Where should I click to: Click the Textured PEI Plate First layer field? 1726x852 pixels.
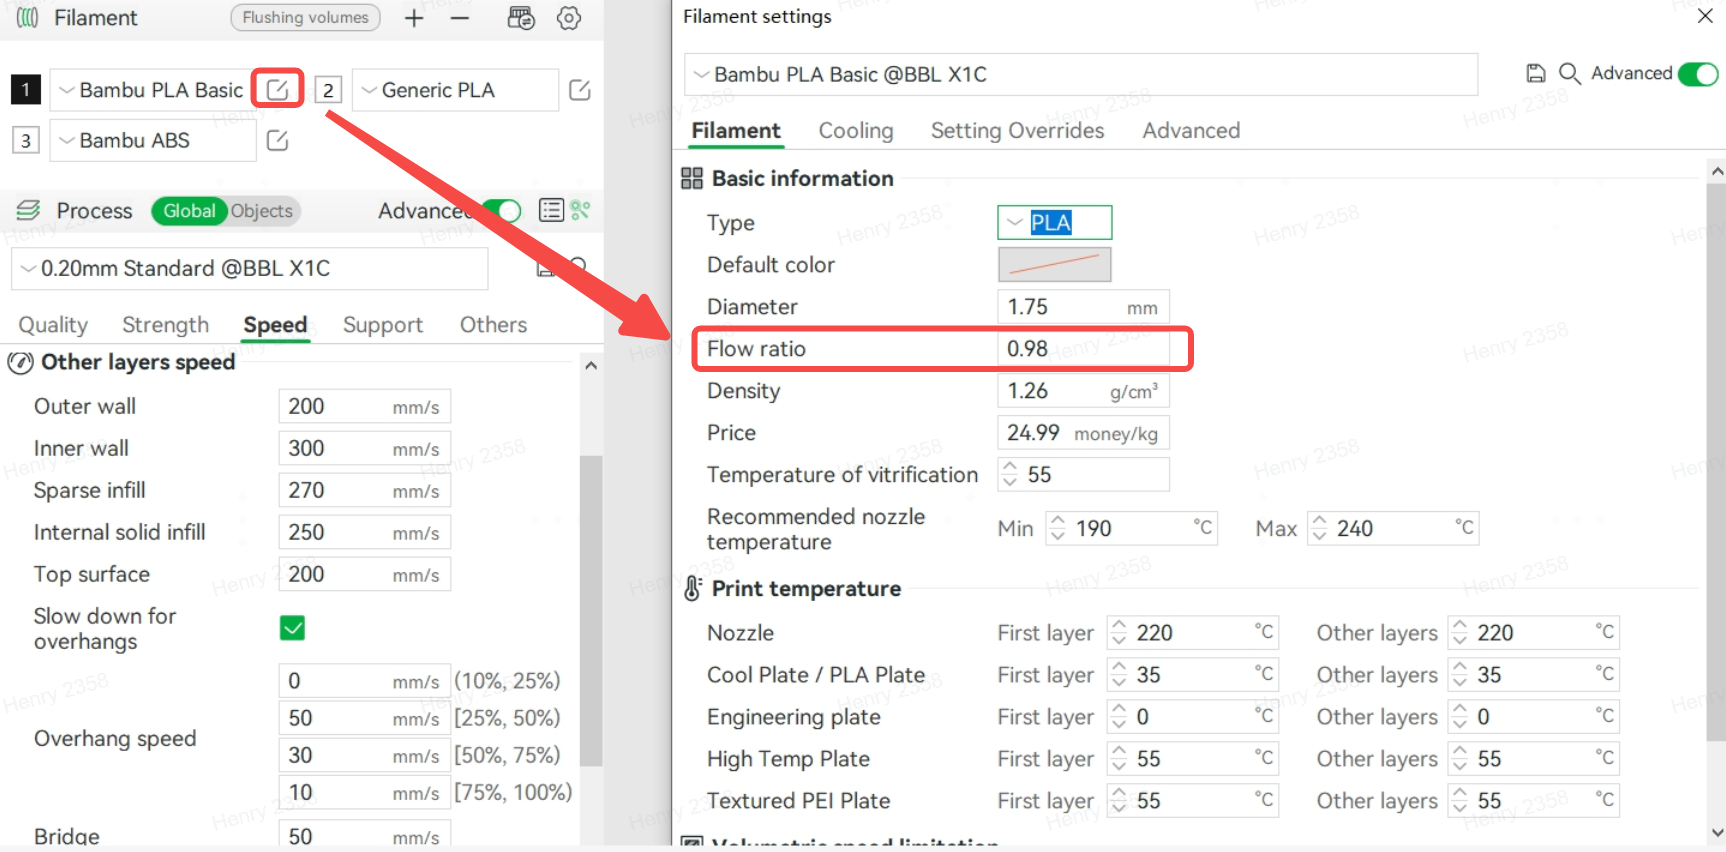[x=1192, y=801]
